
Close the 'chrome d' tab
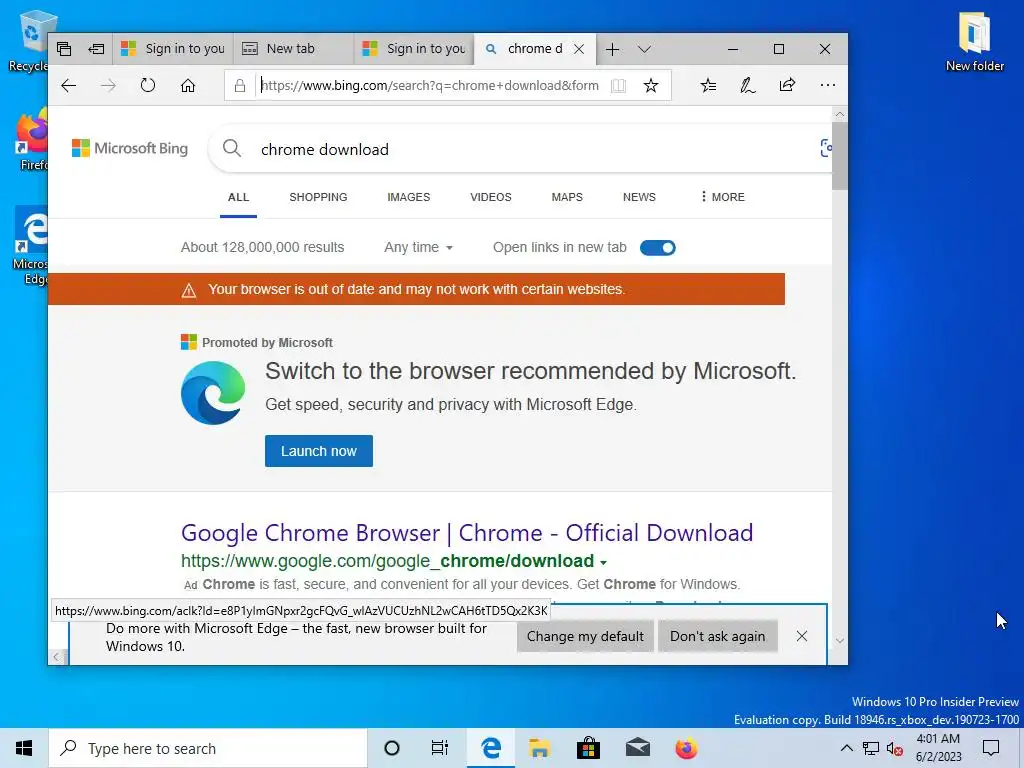click(579, 50)
